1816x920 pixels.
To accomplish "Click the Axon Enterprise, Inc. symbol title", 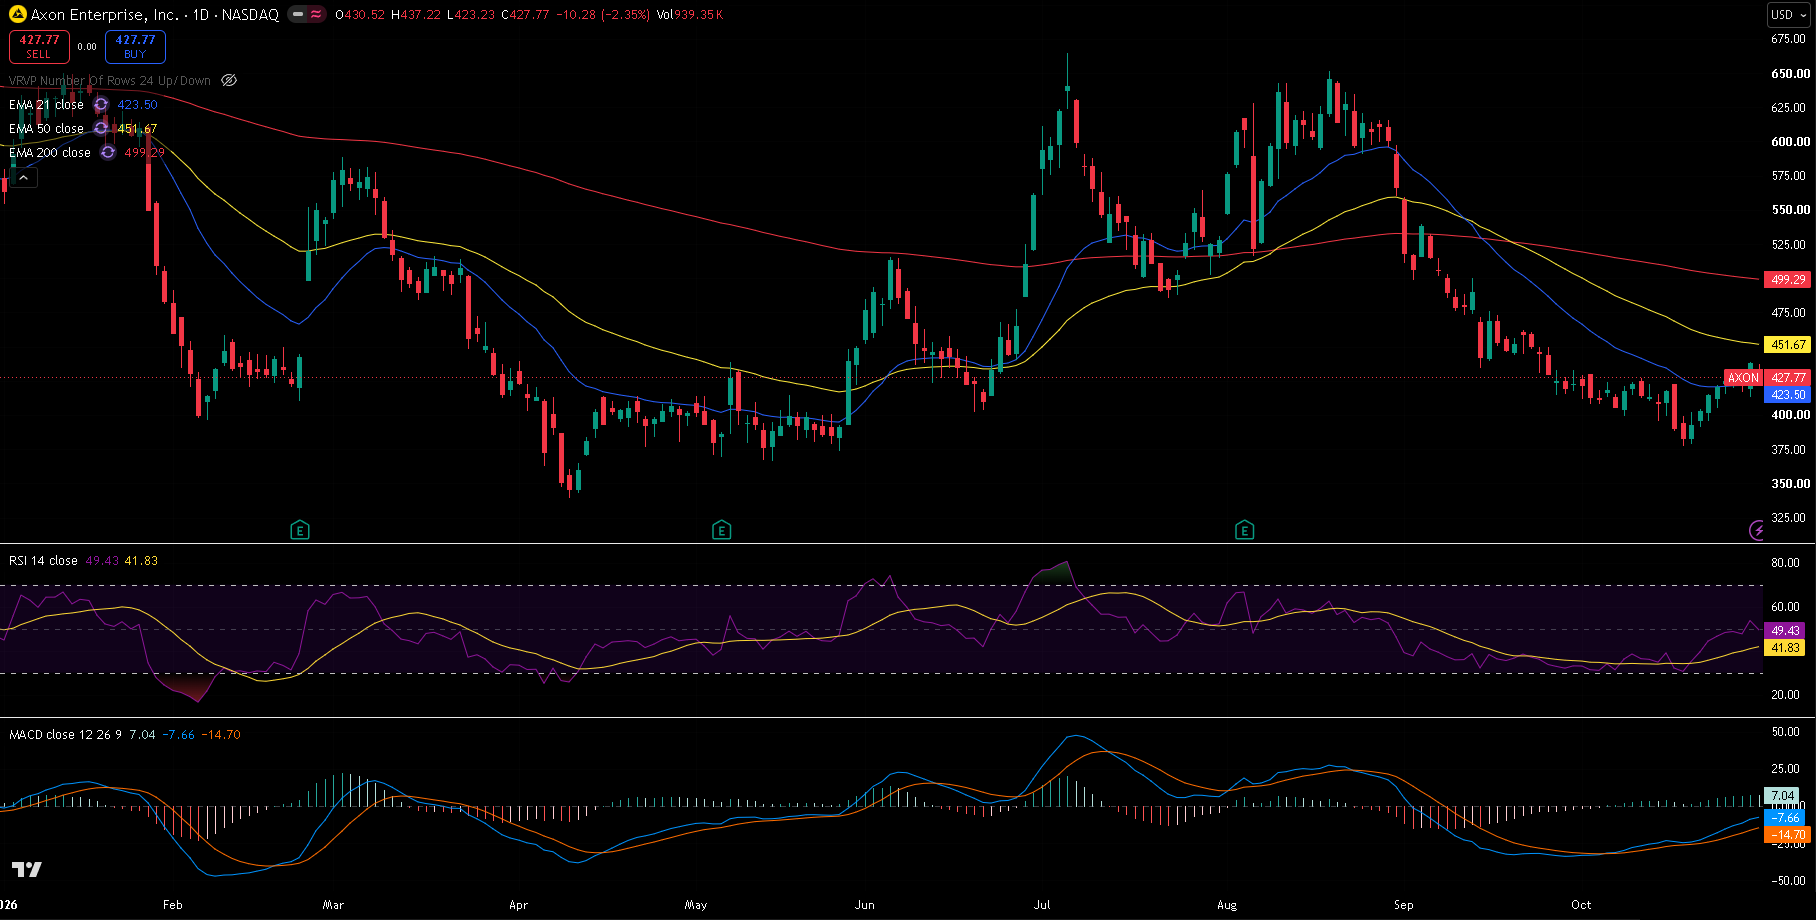I will 105,14.
